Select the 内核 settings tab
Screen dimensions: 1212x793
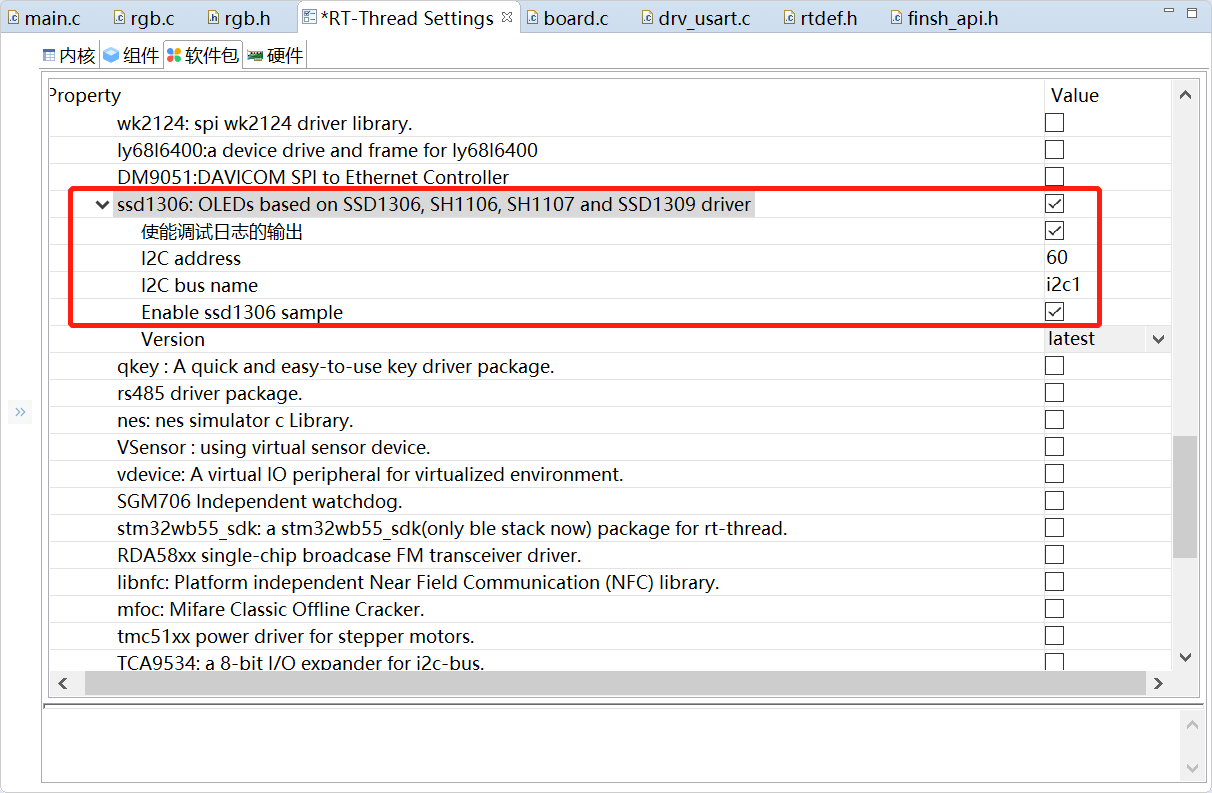point(68,56)
